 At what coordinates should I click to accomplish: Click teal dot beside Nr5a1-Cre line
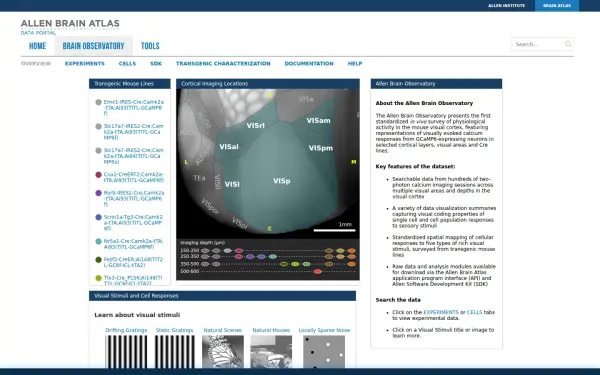[98, 241]
